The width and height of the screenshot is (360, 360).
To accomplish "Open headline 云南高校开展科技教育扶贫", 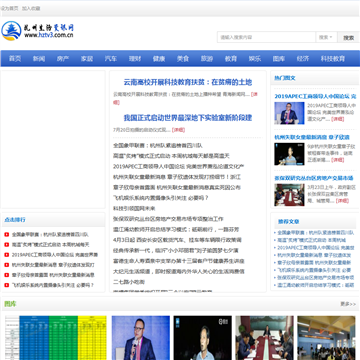I will coord(188,82).
